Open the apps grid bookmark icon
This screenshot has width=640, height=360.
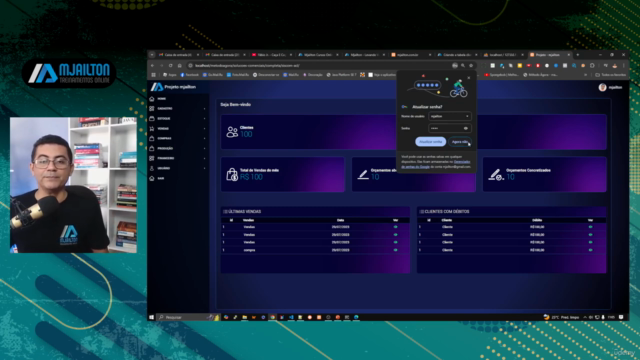tap(153, 75)
